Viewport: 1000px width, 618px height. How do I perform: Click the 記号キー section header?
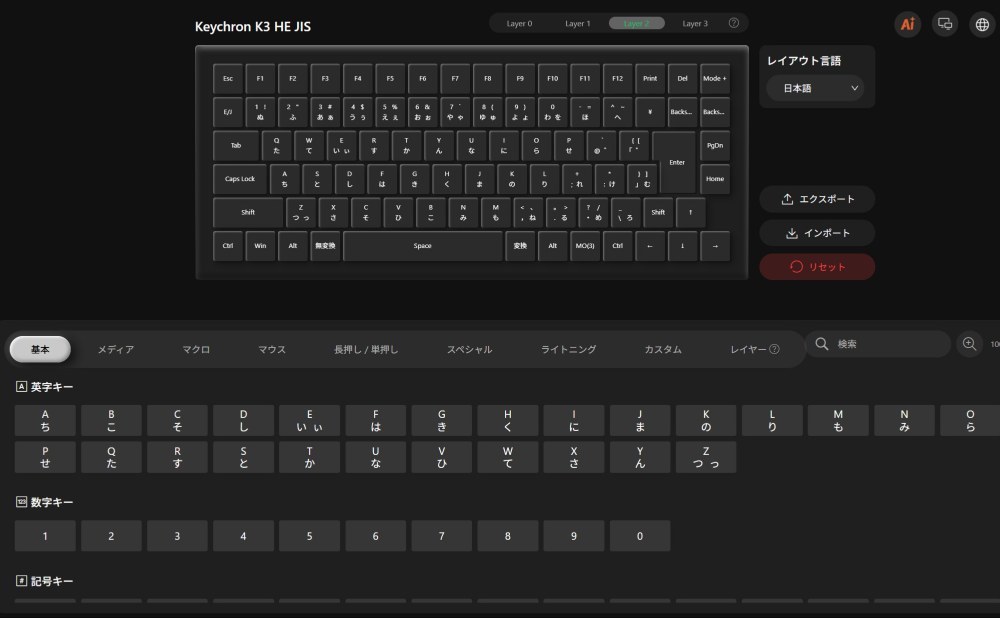[x=45, y=581]
